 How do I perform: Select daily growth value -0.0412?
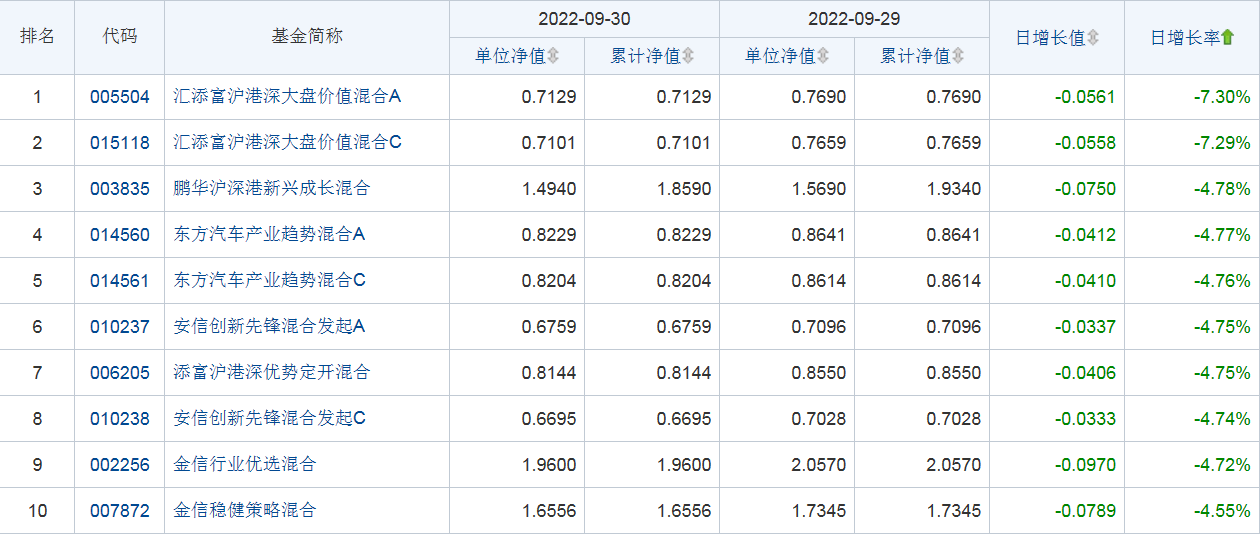[x=1085, y=235]
